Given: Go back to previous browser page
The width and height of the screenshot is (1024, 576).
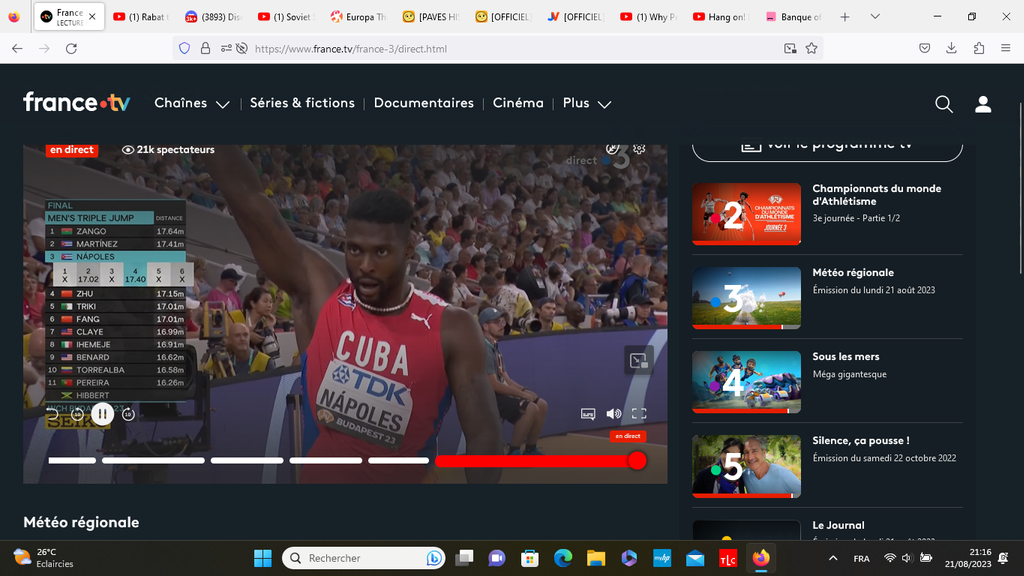Looking at the screenshot, I should click(x=18, y=48).
